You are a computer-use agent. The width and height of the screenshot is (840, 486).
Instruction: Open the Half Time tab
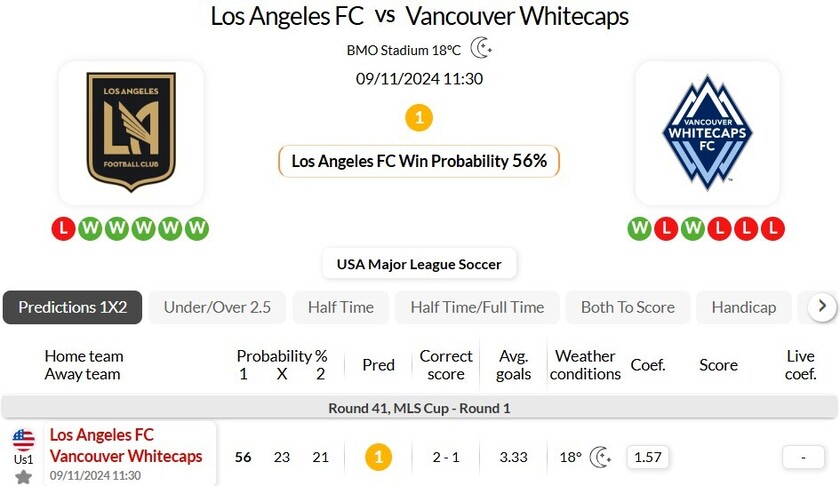click(x=340, y=307)
